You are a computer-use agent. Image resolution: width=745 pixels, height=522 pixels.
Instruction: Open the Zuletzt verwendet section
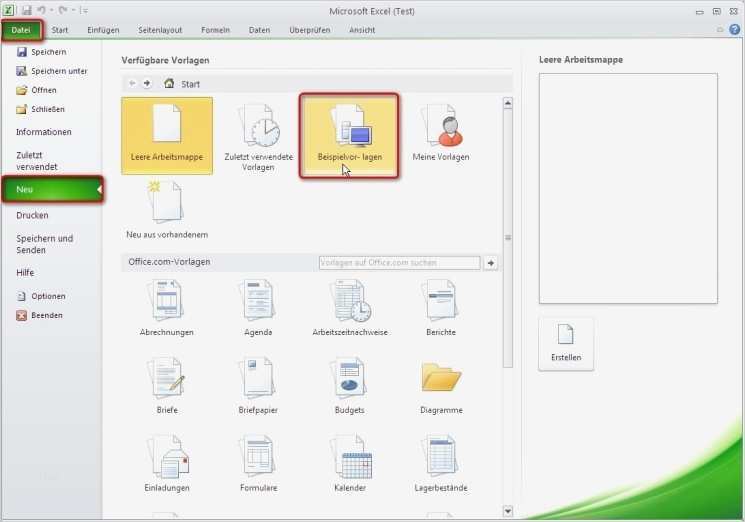point(37,161)
